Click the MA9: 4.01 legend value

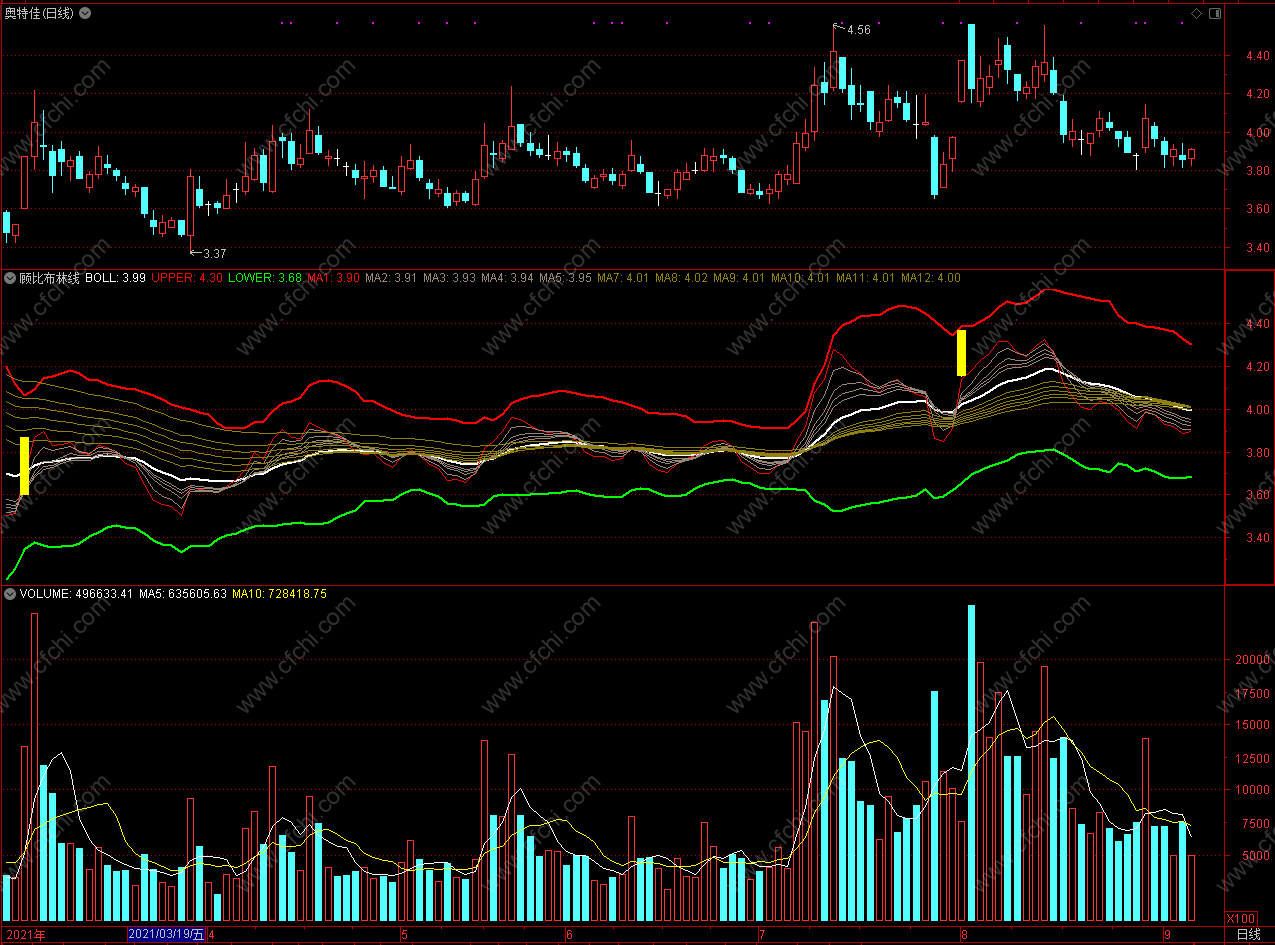point(740,278)
